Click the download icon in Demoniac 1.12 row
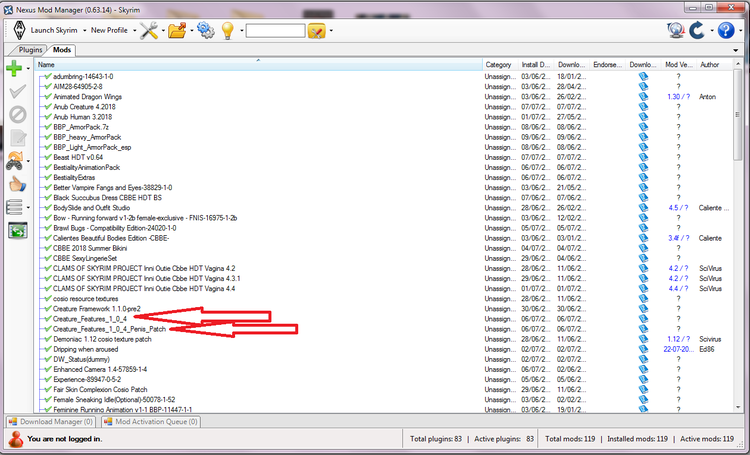750x455 pixels. pos(643,339)
